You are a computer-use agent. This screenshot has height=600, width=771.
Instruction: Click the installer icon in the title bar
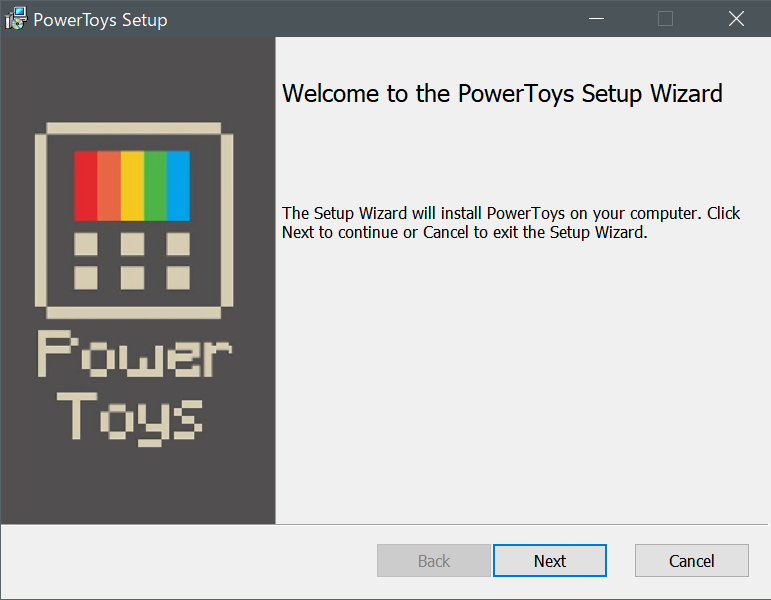[16, 19]
